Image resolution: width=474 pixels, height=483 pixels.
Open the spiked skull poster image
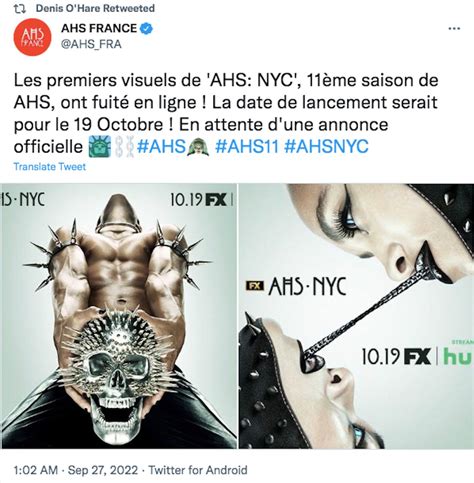pos(119,316)
